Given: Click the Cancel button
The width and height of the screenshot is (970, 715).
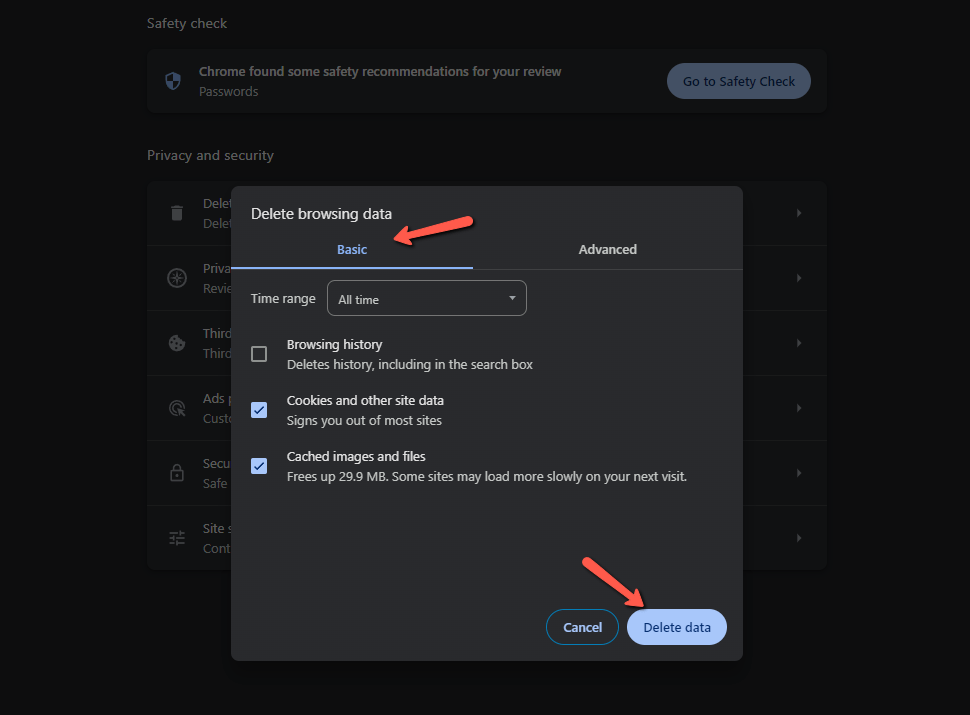Looking at the screenshot, I should coord(582,627).
